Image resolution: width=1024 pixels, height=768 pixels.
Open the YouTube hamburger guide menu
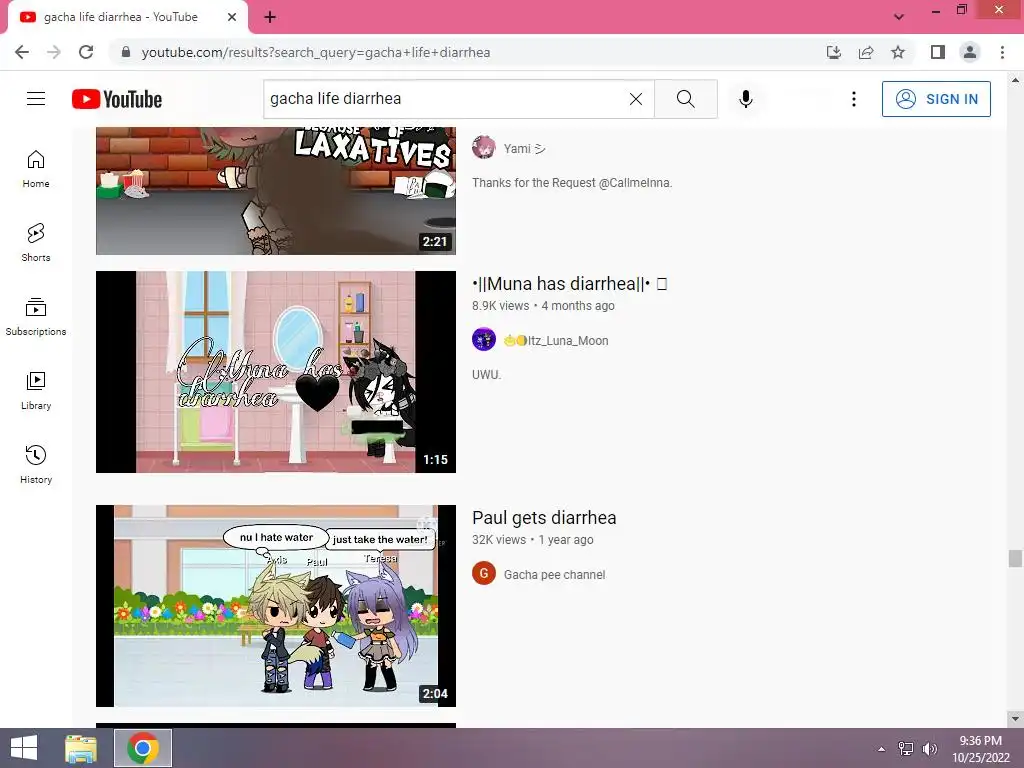[x=36, y=99]
